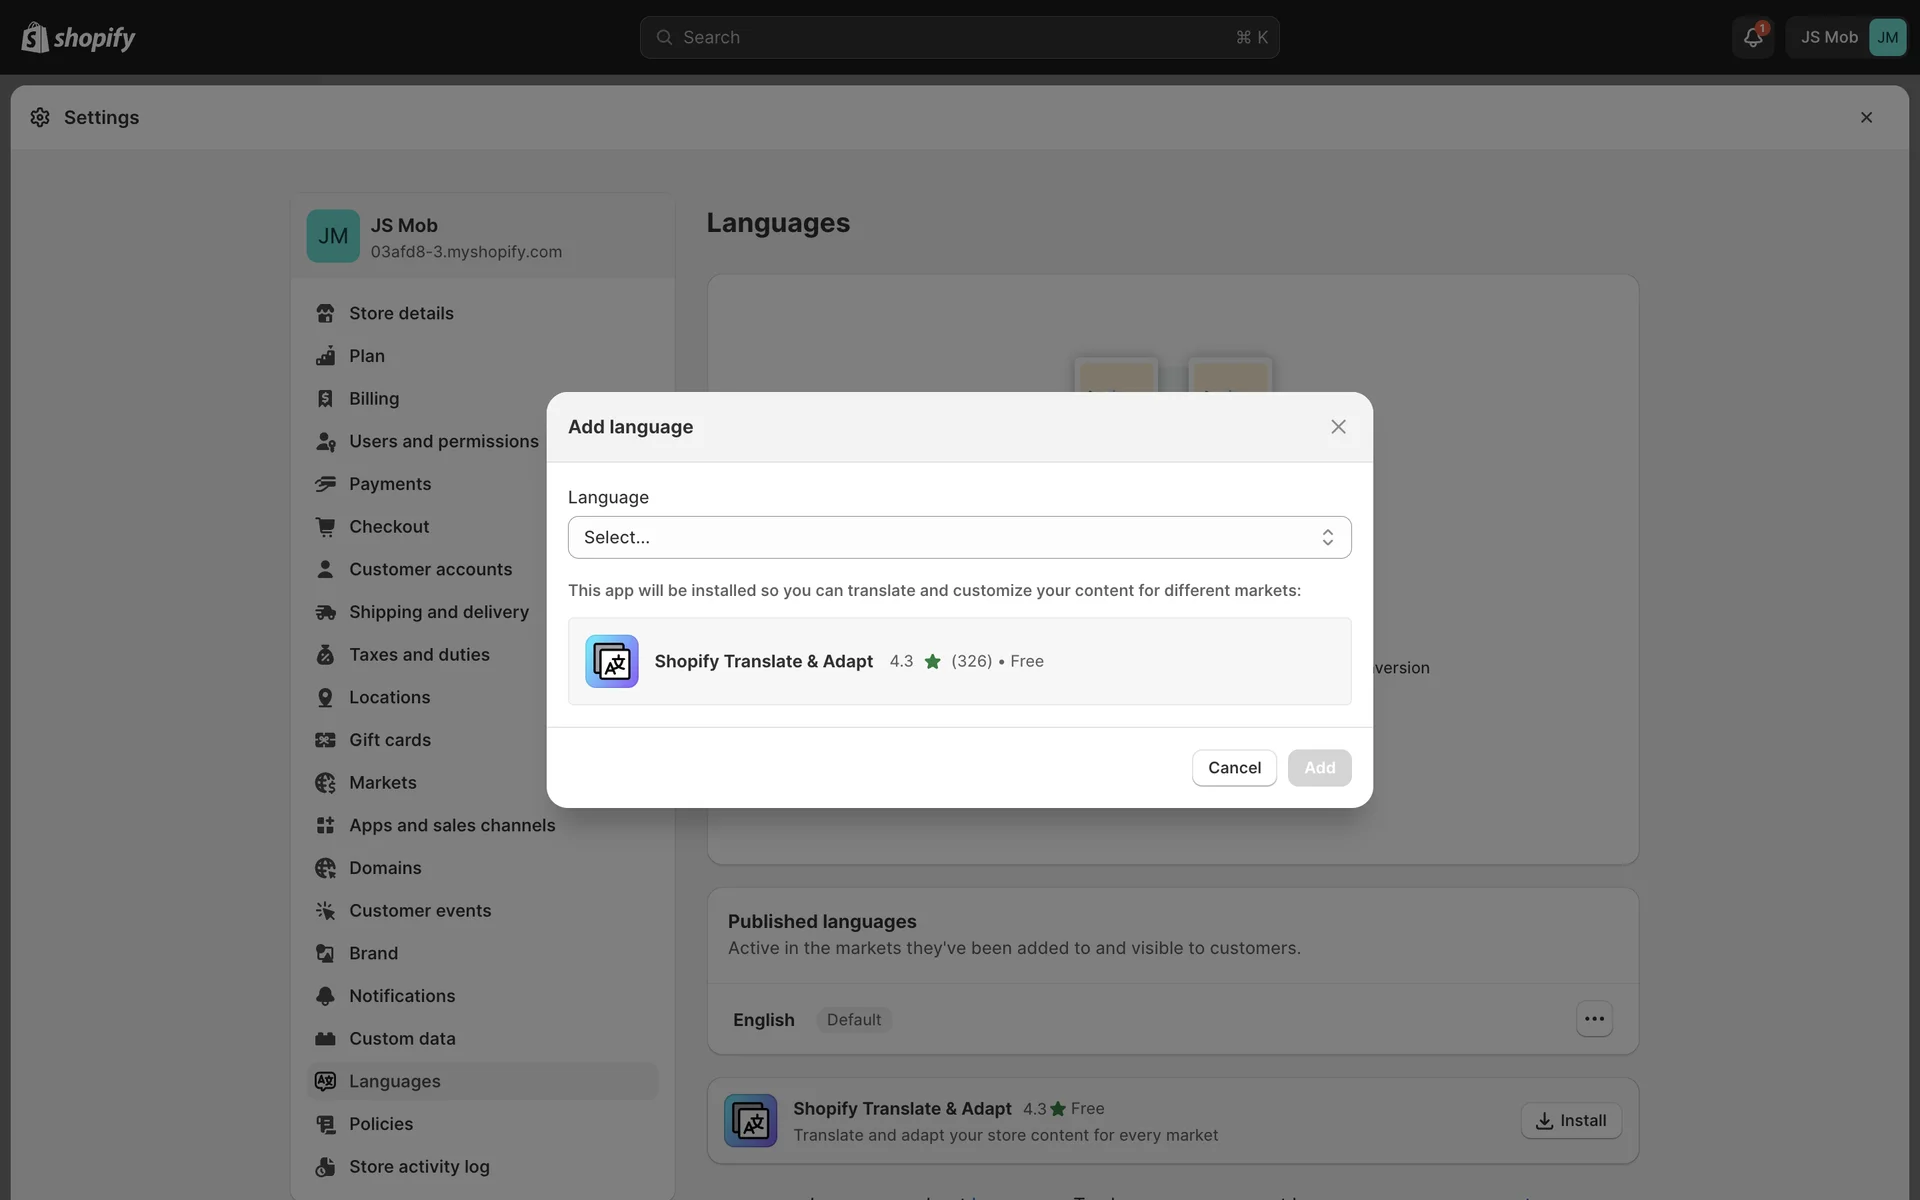Click the Store details sidebar icon
This screenshot has width=1920, height=1200.
(325, 314)
